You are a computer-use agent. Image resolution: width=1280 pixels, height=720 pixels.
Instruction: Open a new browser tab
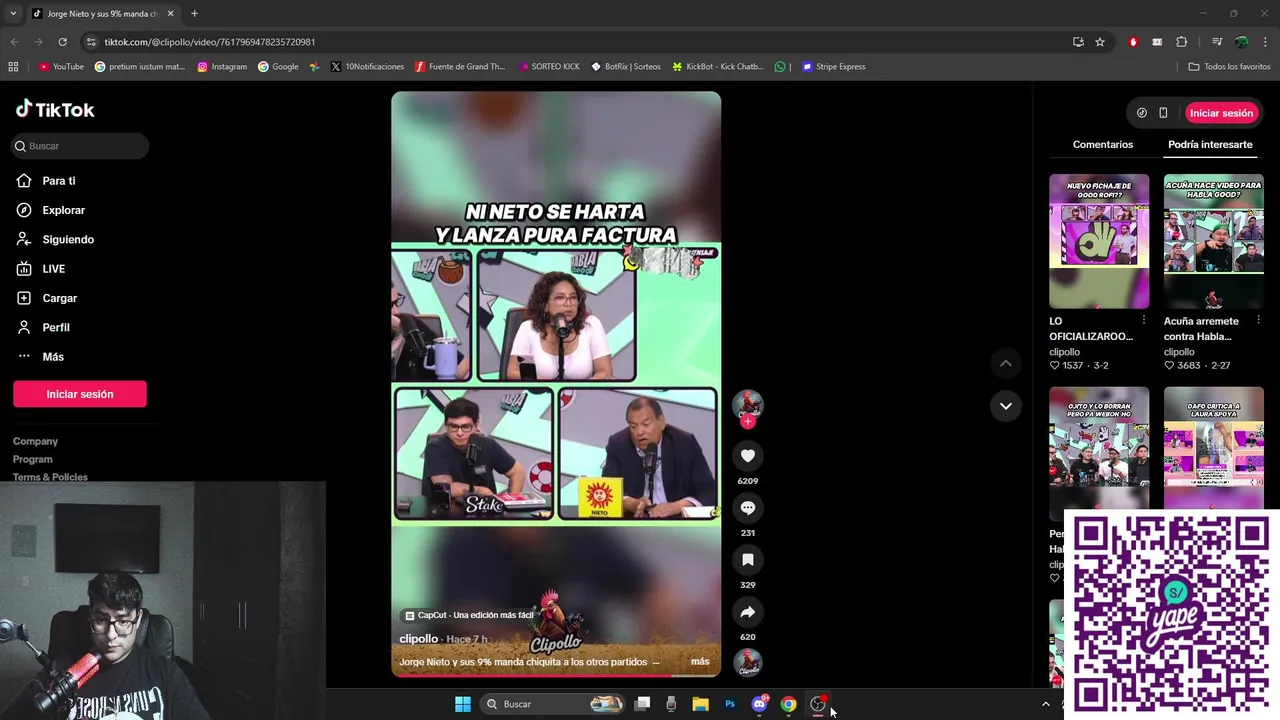(194, 14)
